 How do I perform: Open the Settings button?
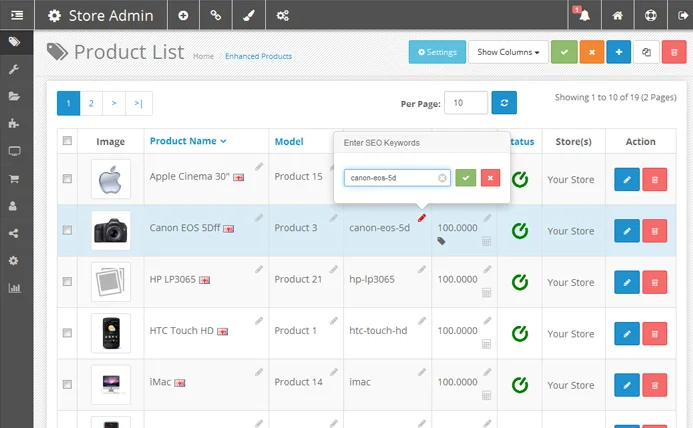437,52
